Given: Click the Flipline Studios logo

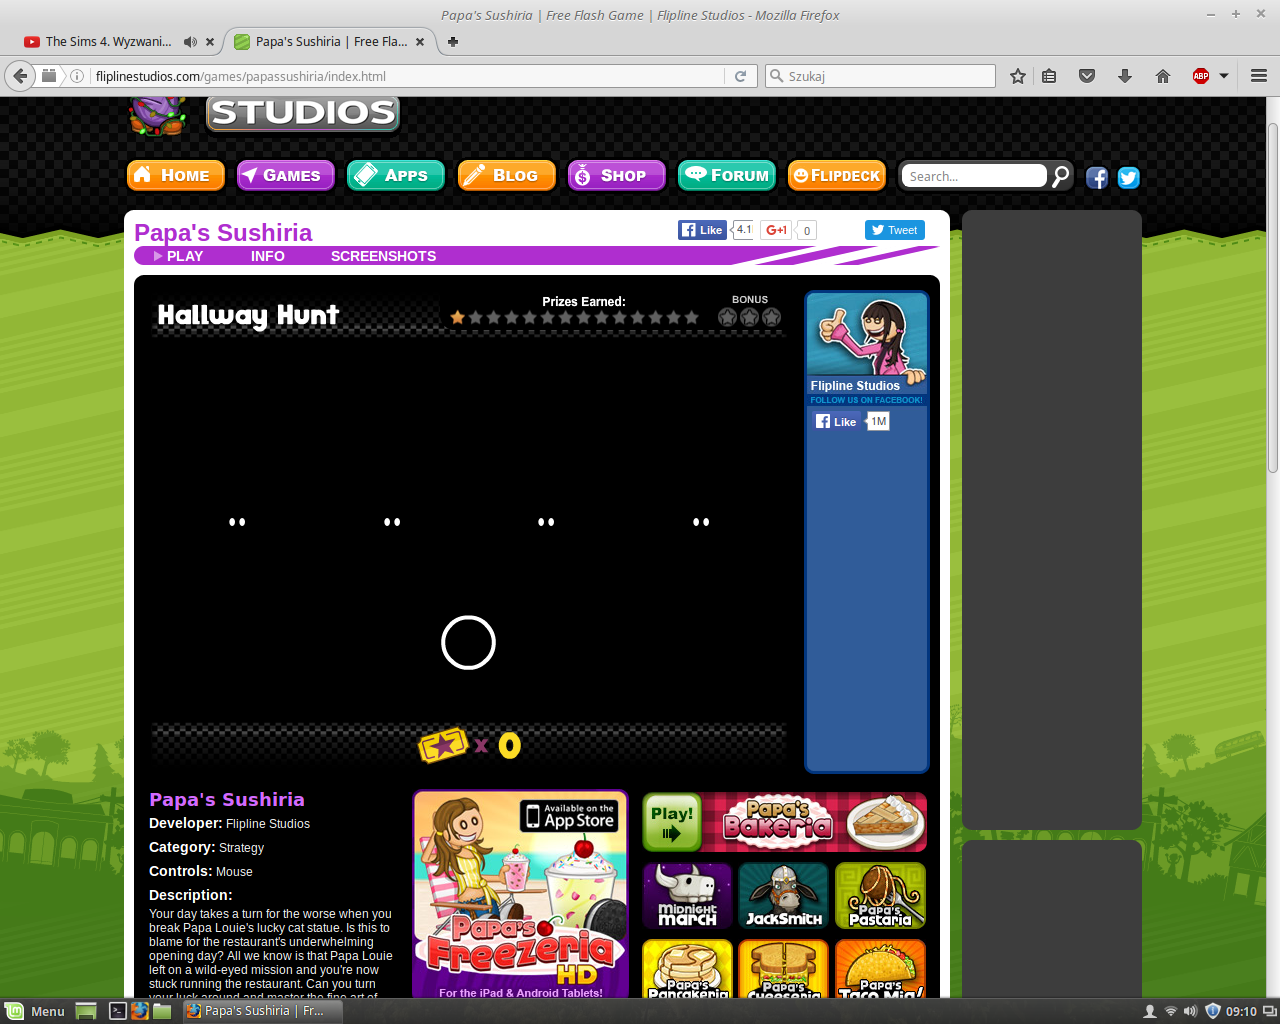Looking at the screenshot, I should point(265,113).
